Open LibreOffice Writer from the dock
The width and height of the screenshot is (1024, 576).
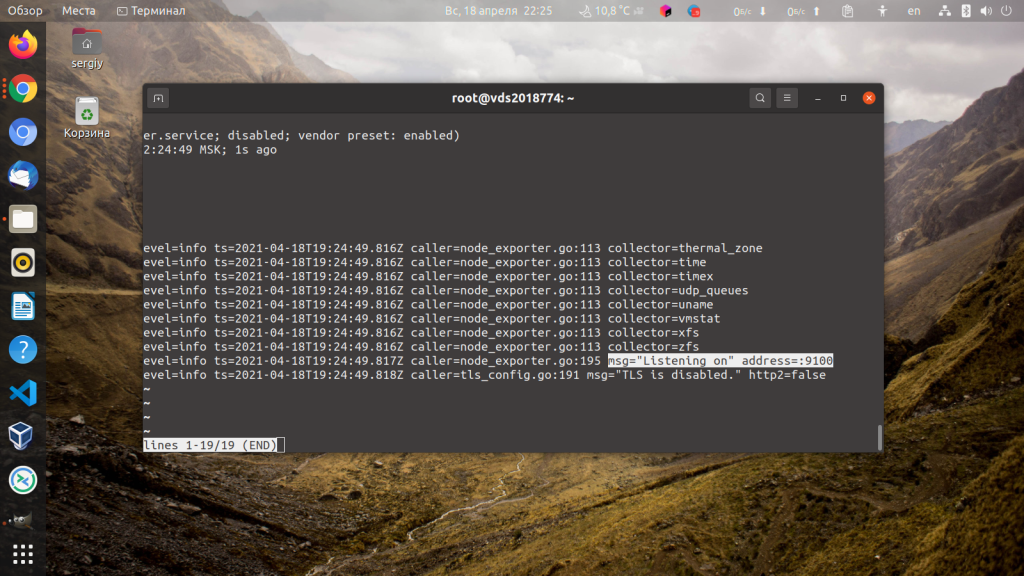(23, 306)
